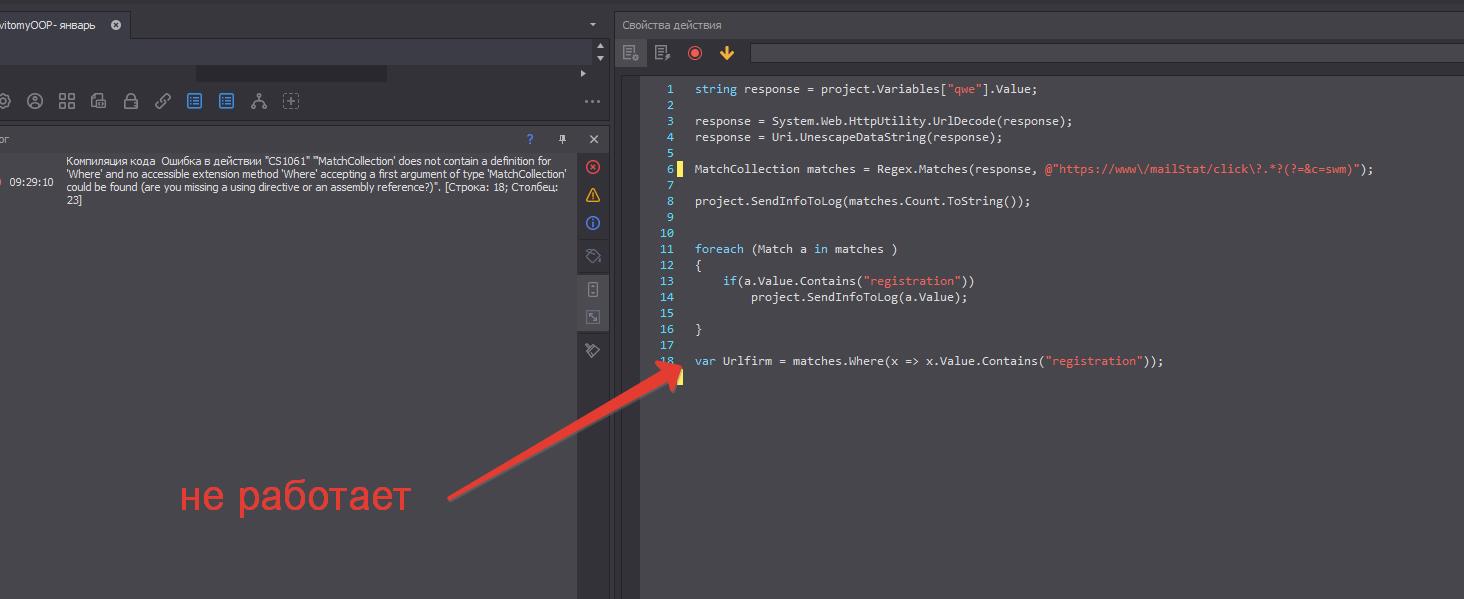Viewport: 1464px width, 599px height.
Task: Toggle warning messages filter in log
Action: 593,195
